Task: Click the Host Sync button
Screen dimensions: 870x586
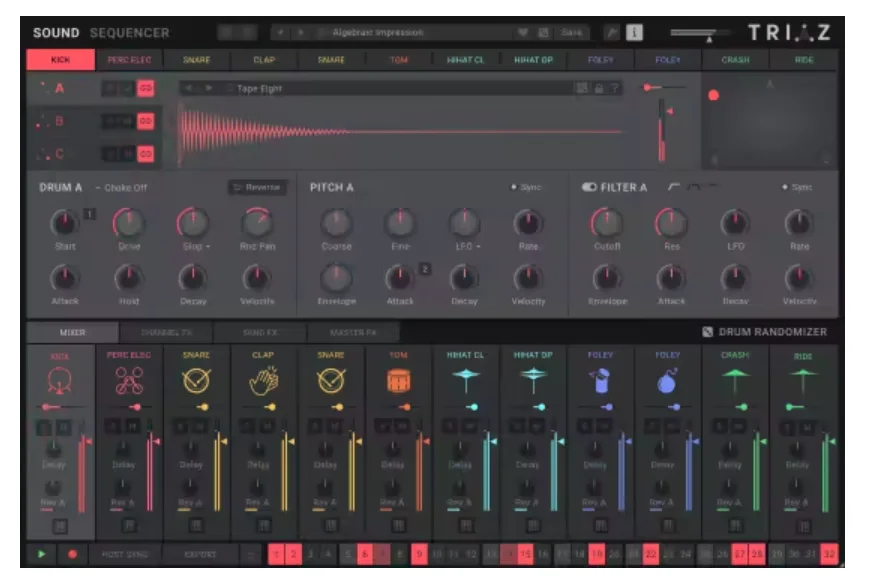Action: [x=125, y=554]
